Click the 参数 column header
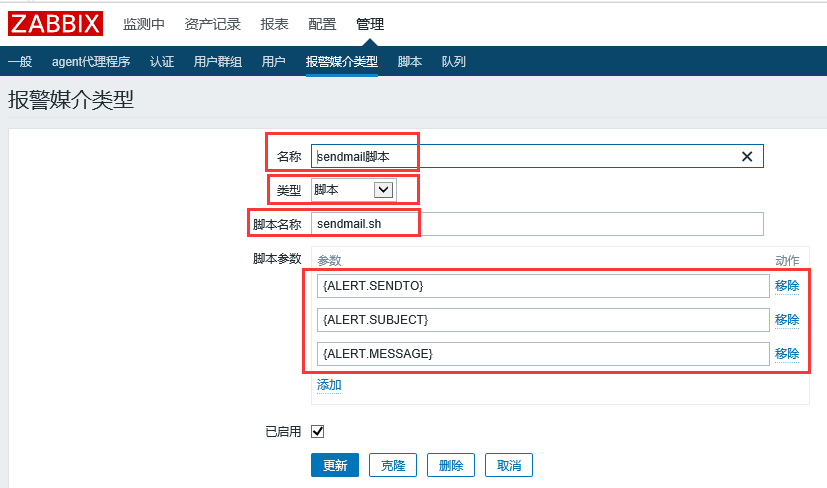The width and height of the screenshot is (827, 488). pos(329,261)
